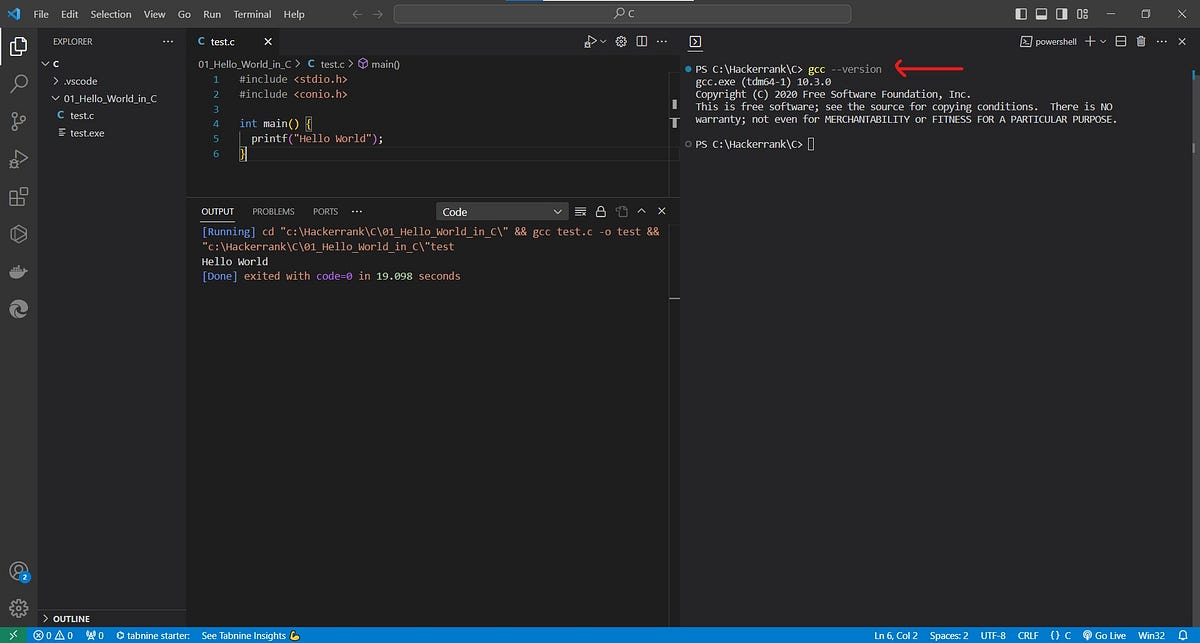Open the View menu
This screenshot has width=1200, height=643.
(x=154, y=14)
